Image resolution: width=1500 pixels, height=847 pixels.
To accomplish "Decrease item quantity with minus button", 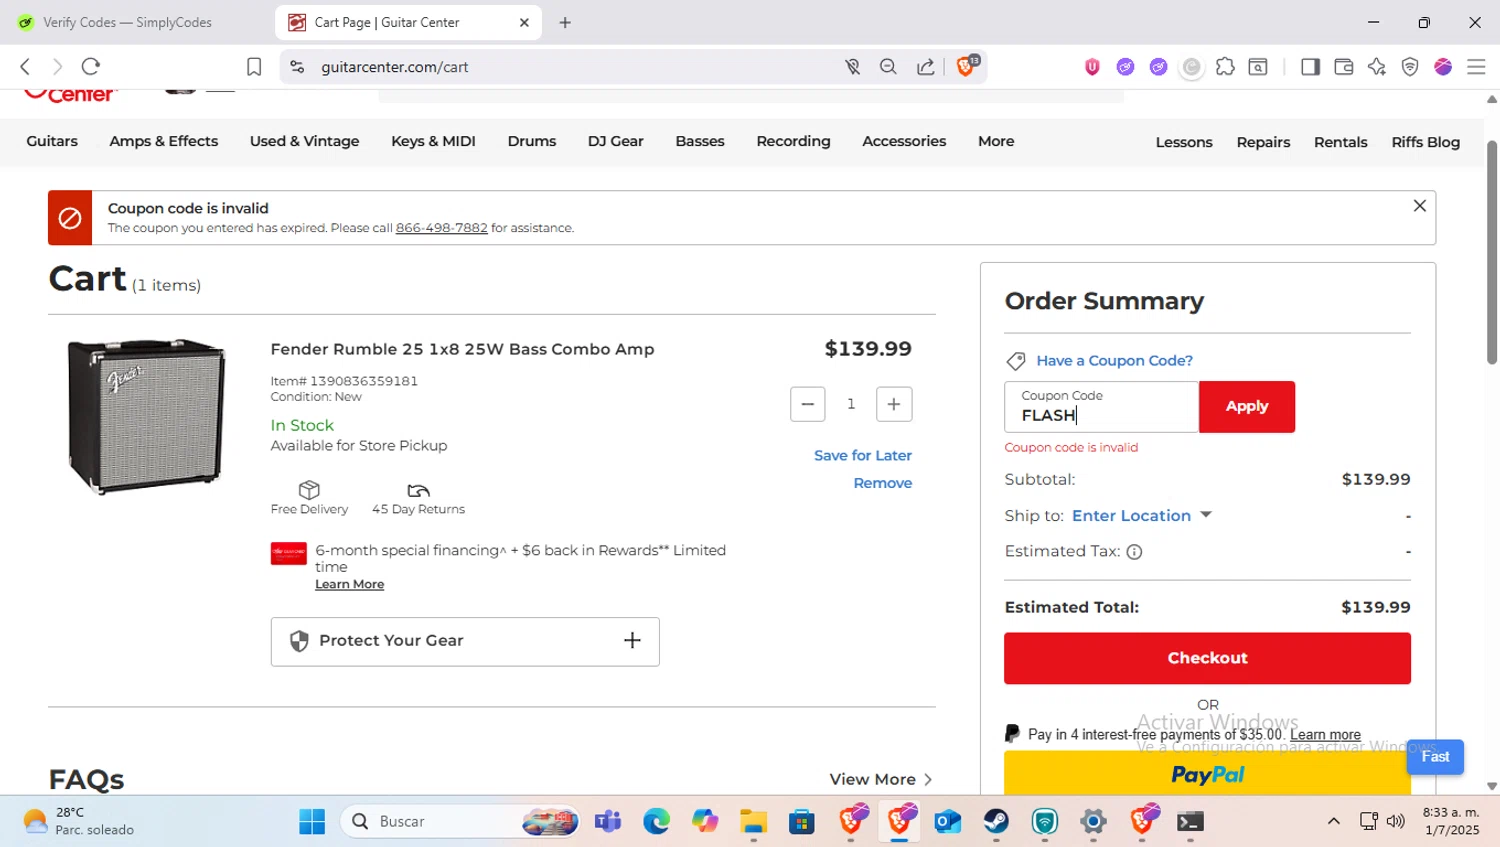I will [x=807, y=404].
